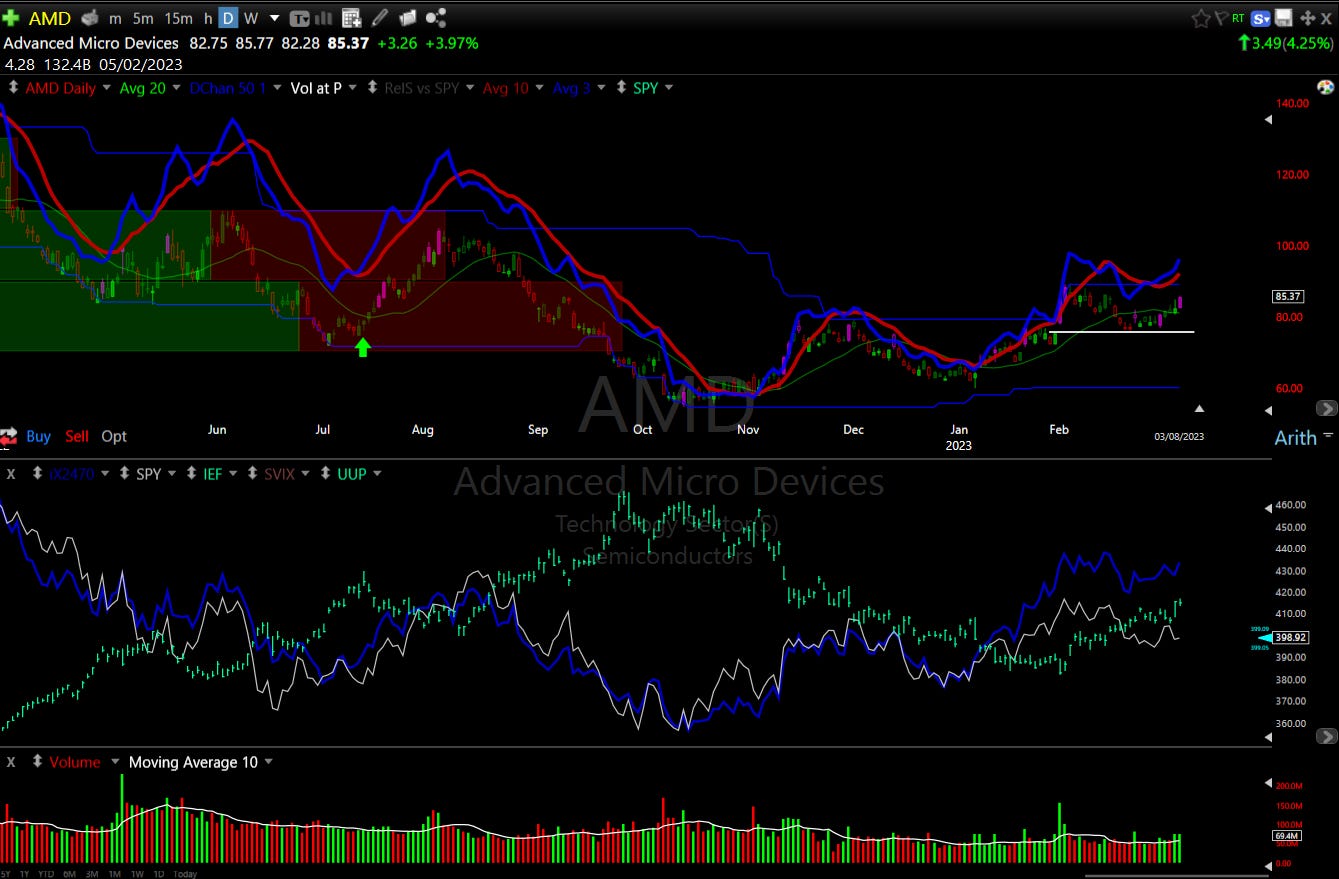Click the bar chart style icon
The image size is (1339, 879).
pyautogui.click(x=326, y=18)
